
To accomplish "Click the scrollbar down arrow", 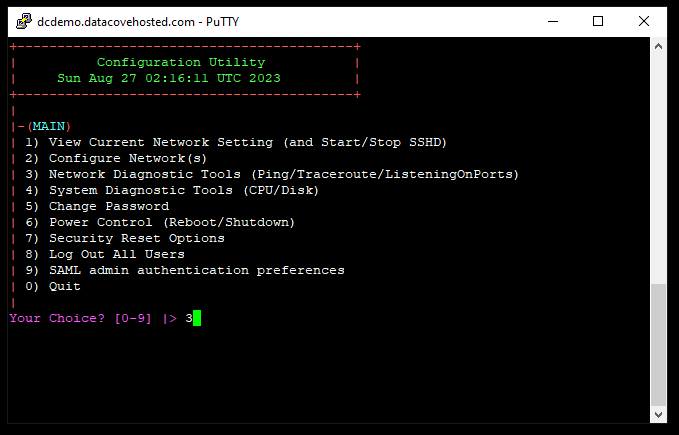I will 658,415.
